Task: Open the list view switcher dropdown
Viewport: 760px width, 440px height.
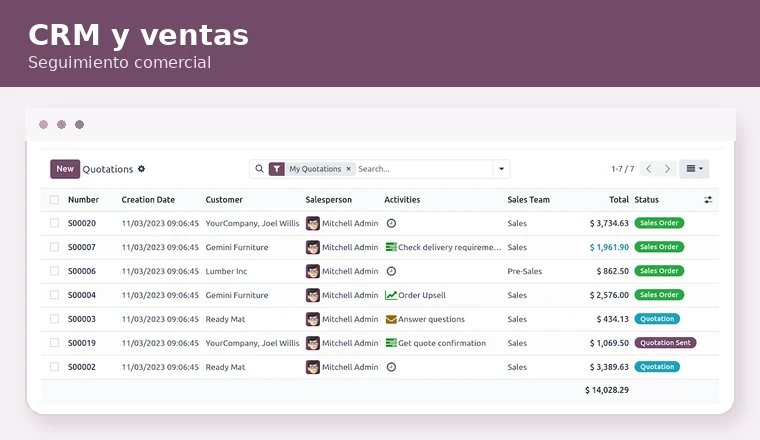Action: point(694,169)
